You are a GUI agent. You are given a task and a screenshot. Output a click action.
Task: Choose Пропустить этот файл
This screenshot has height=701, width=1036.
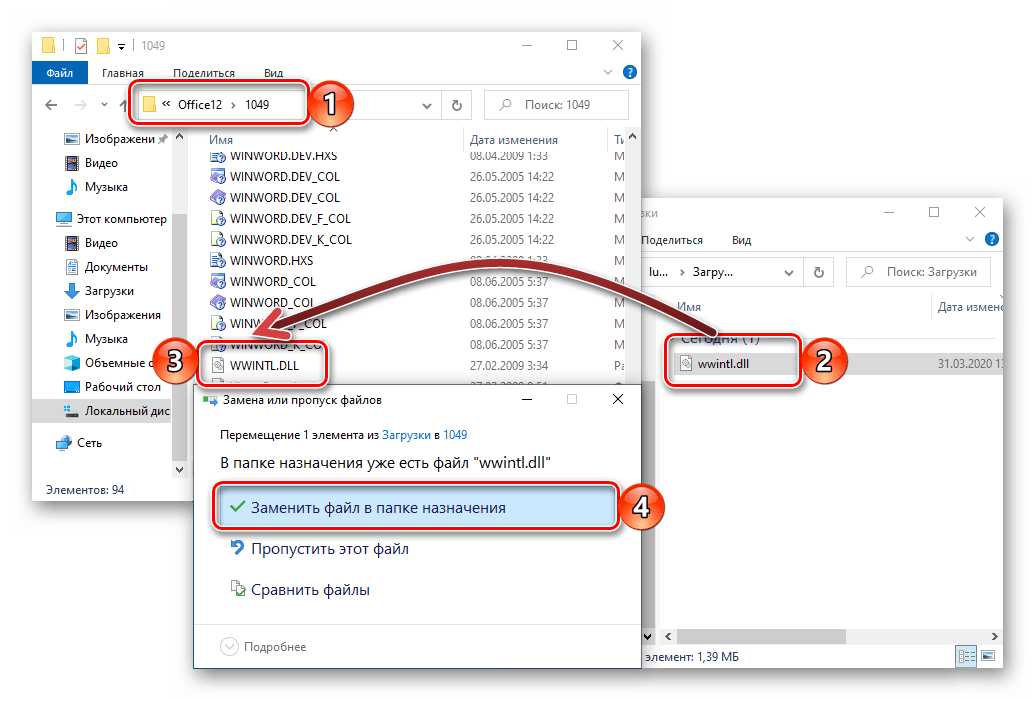319,548
